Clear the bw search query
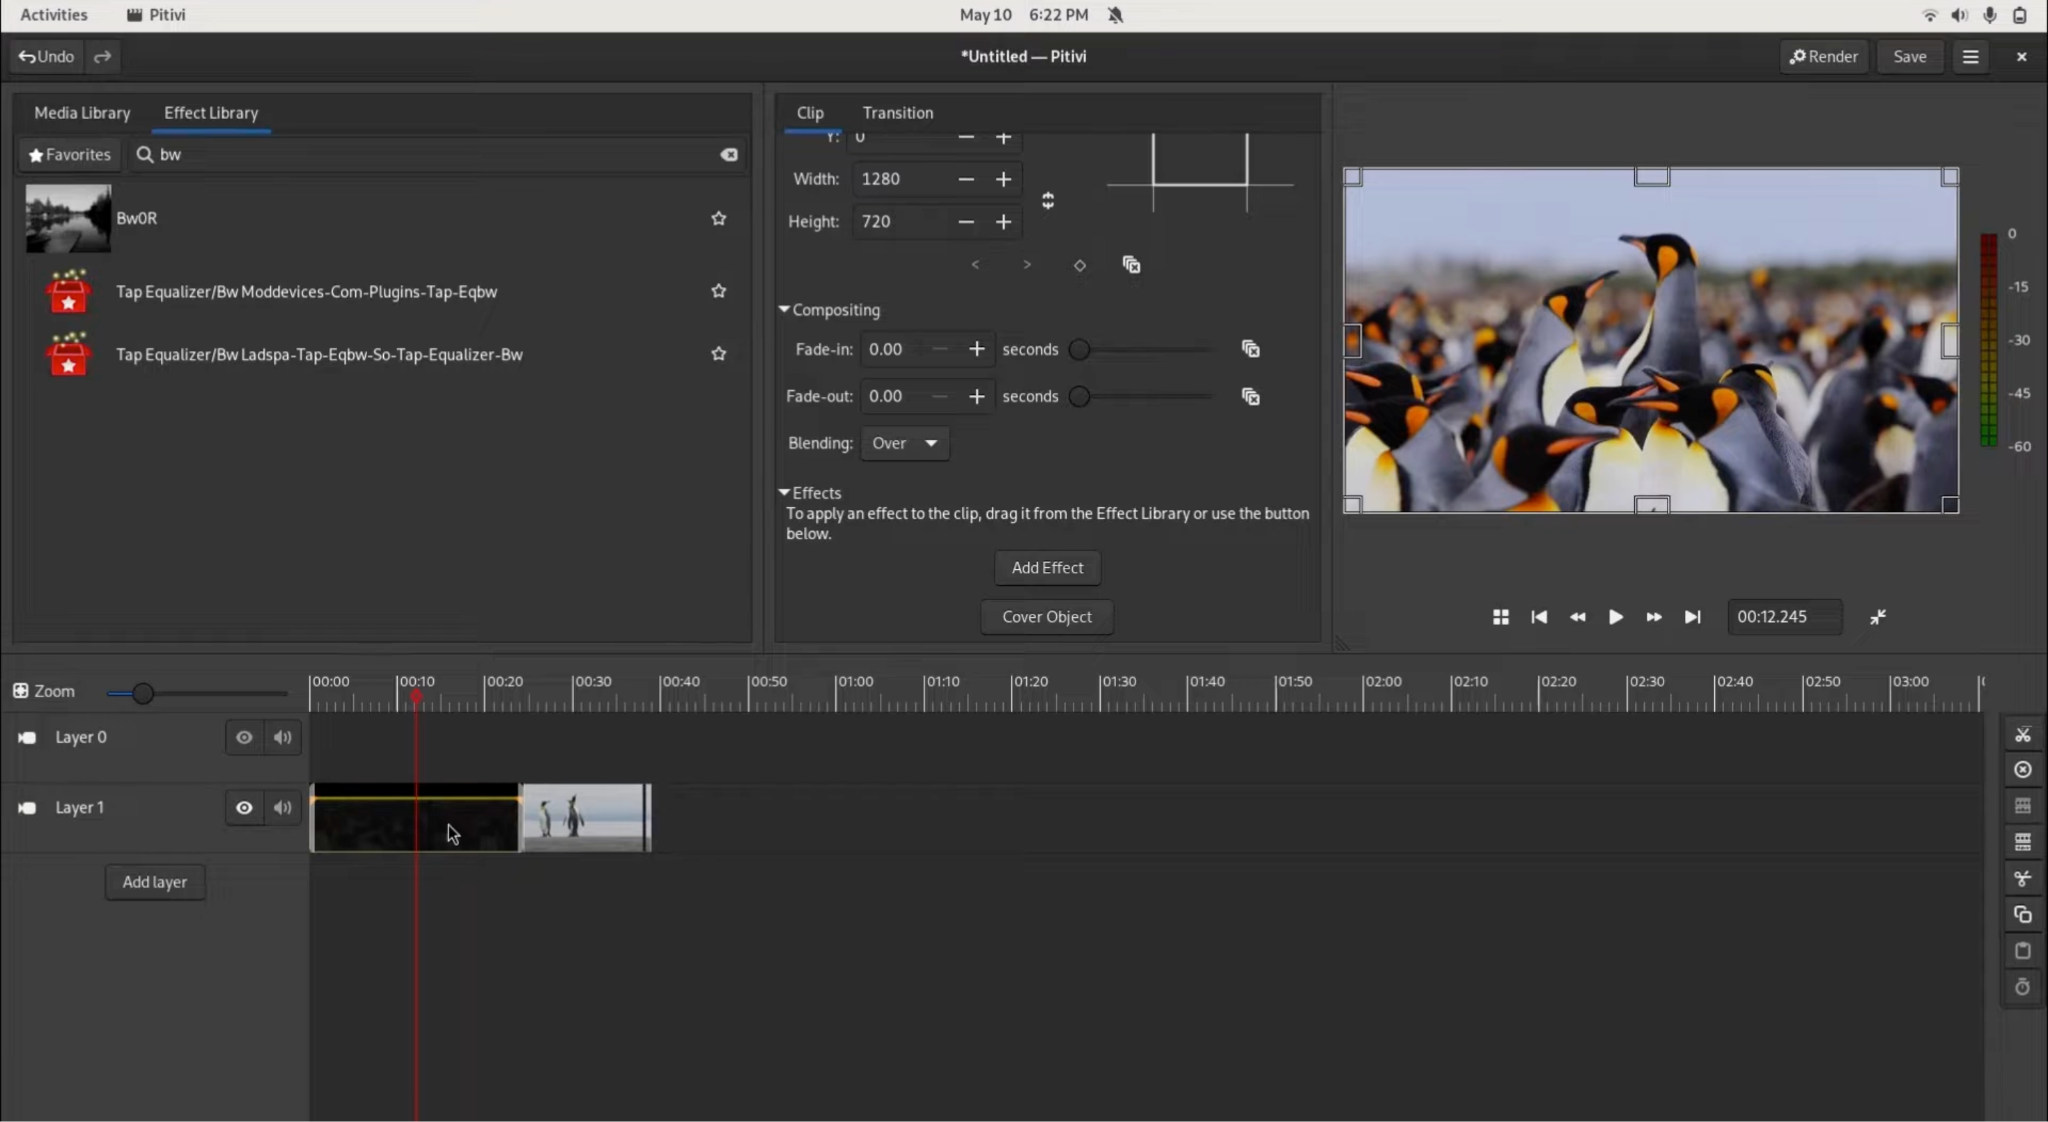 [729, 154]
